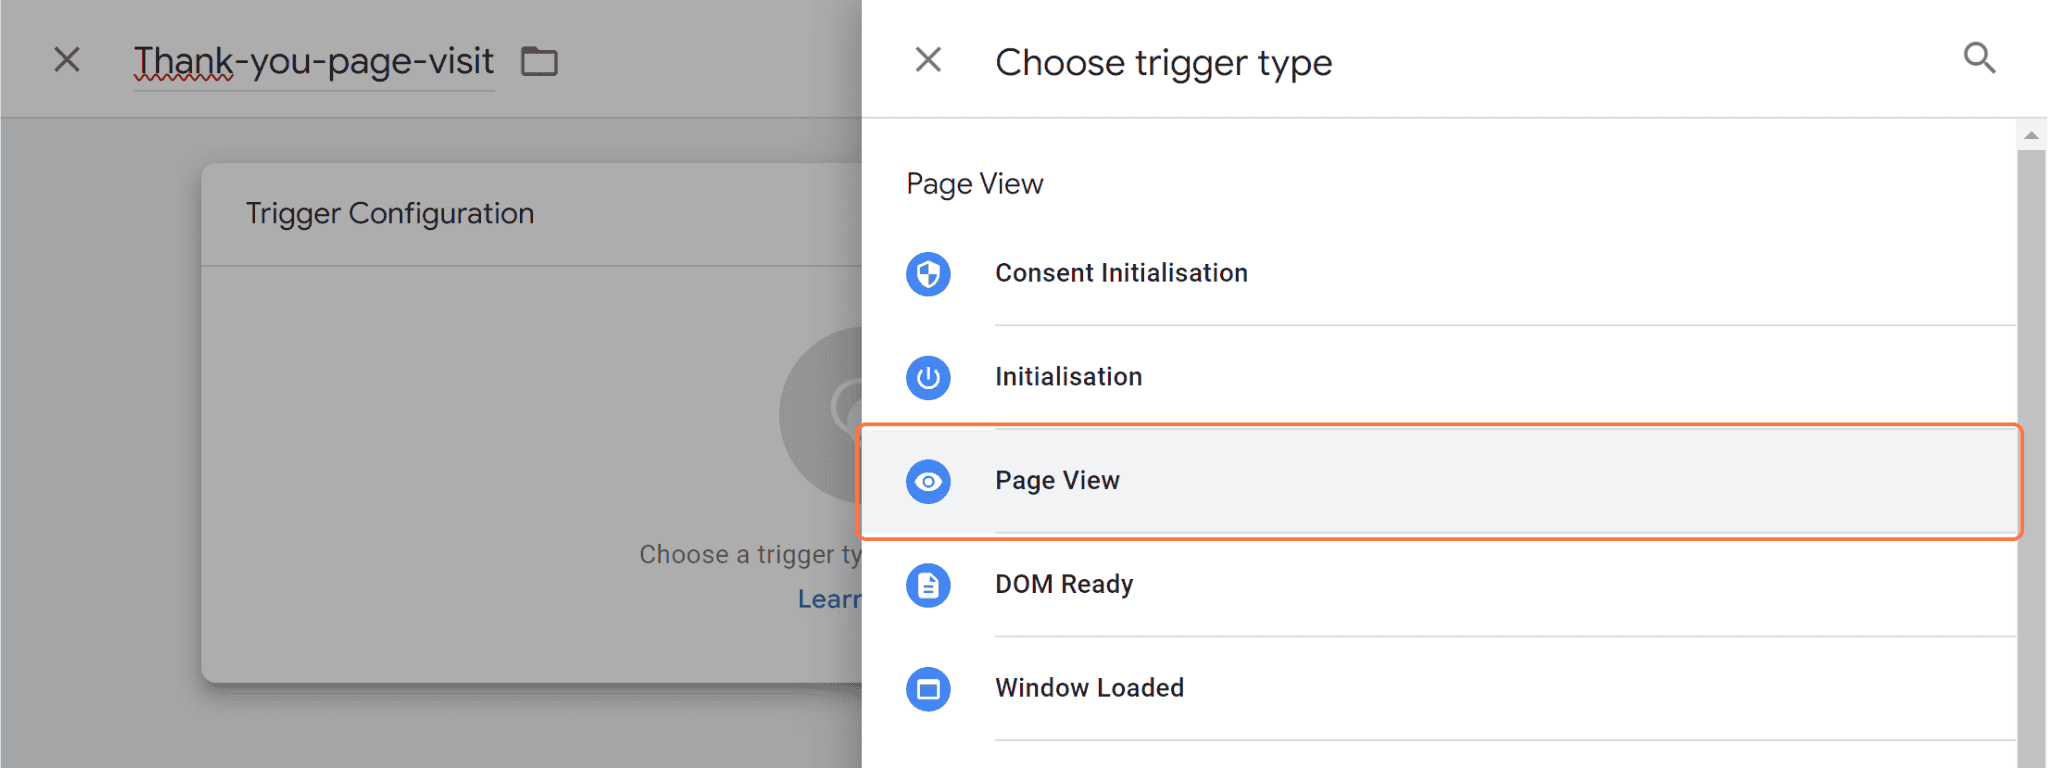Close the Choose trigger type panel

[x=928, y=60]
